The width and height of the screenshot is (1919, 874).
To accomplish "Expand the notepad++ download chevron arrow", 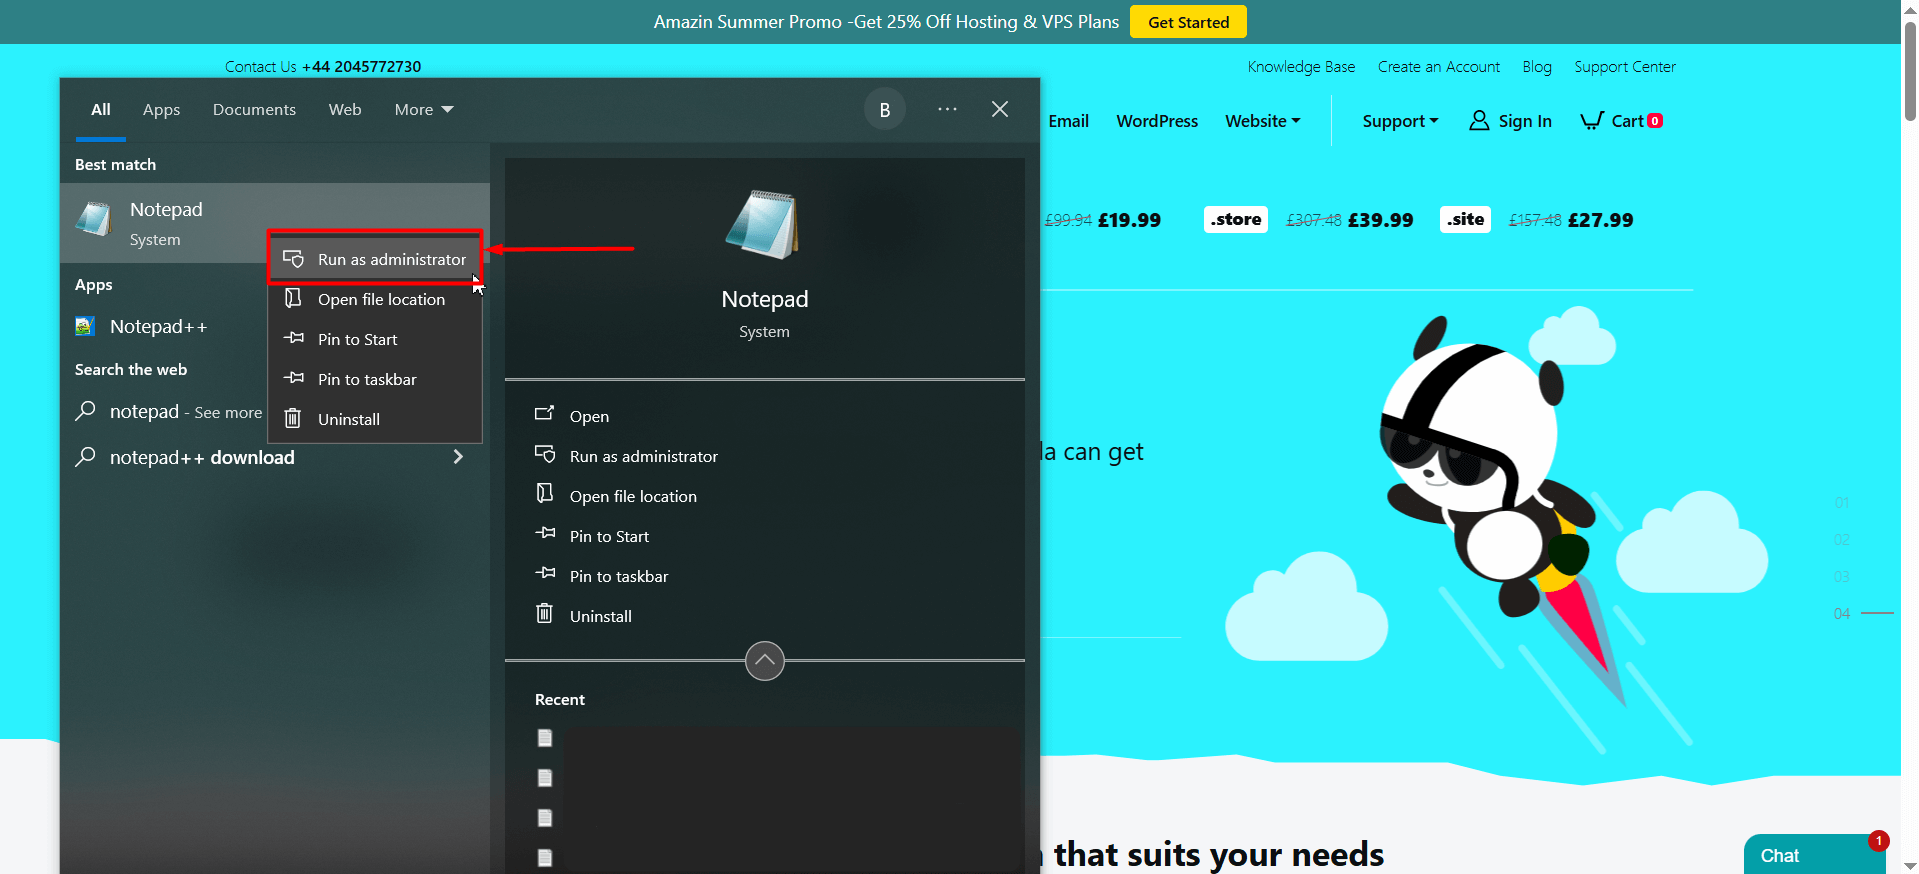I will [x=458, y=457].
